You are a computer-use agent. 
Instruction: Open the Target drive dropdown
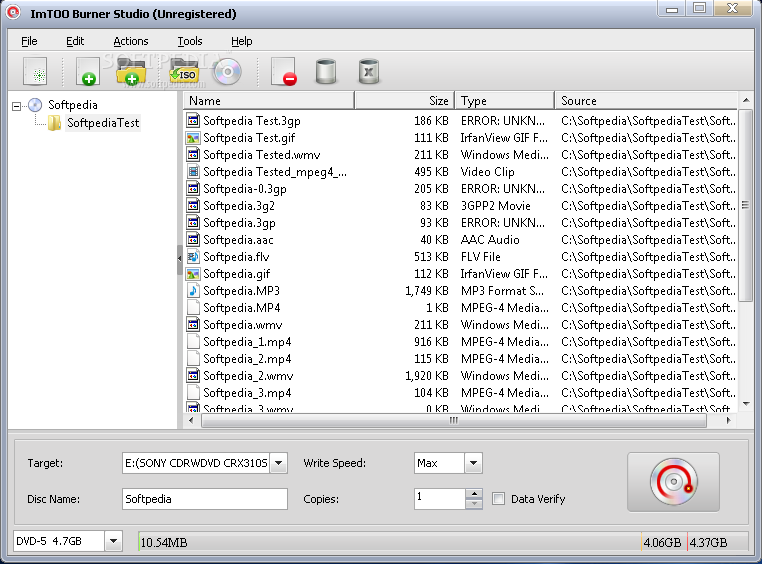tap(278, 463)
